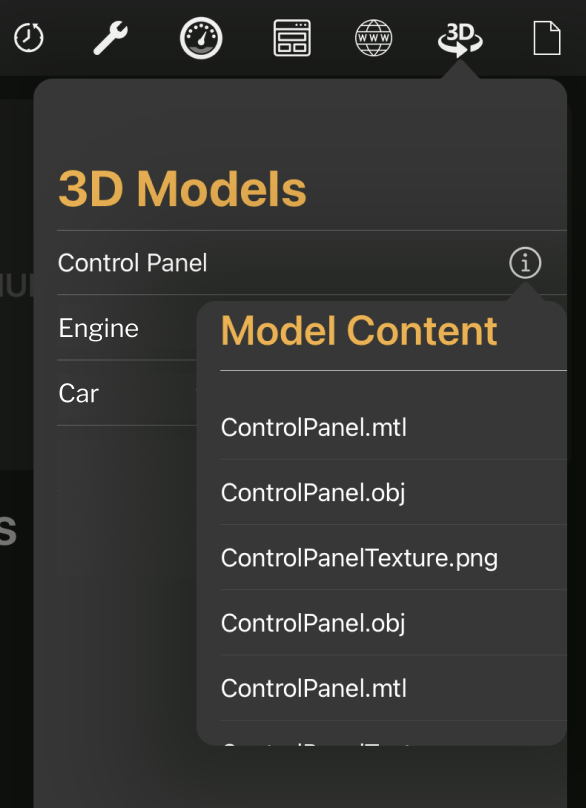
Task: Click the 3D Models popover title
Action: 182,189
